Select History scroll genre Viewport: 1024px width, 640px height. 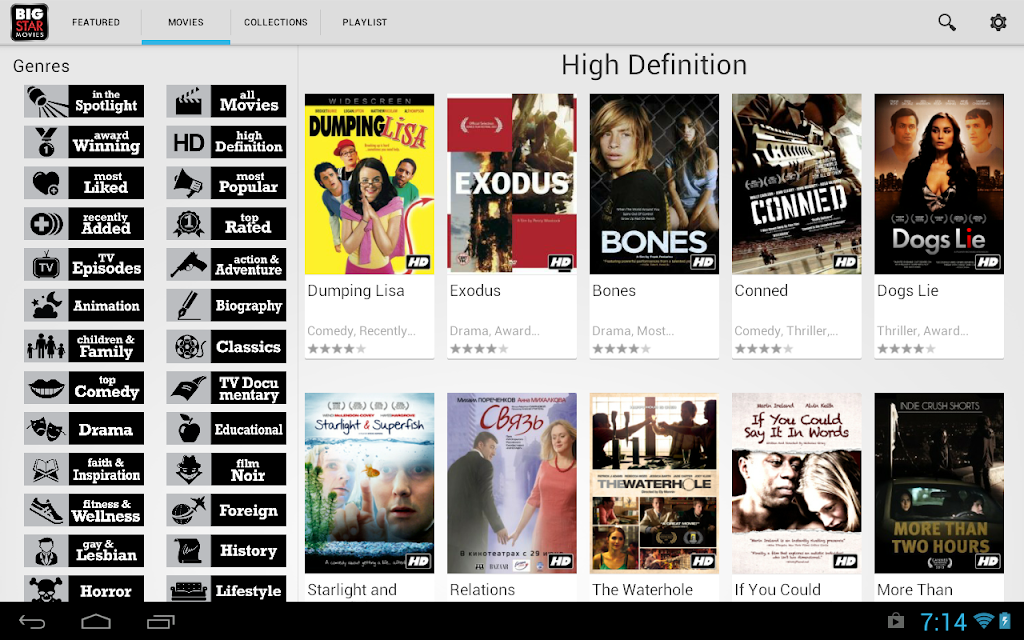tap(226, 551)
